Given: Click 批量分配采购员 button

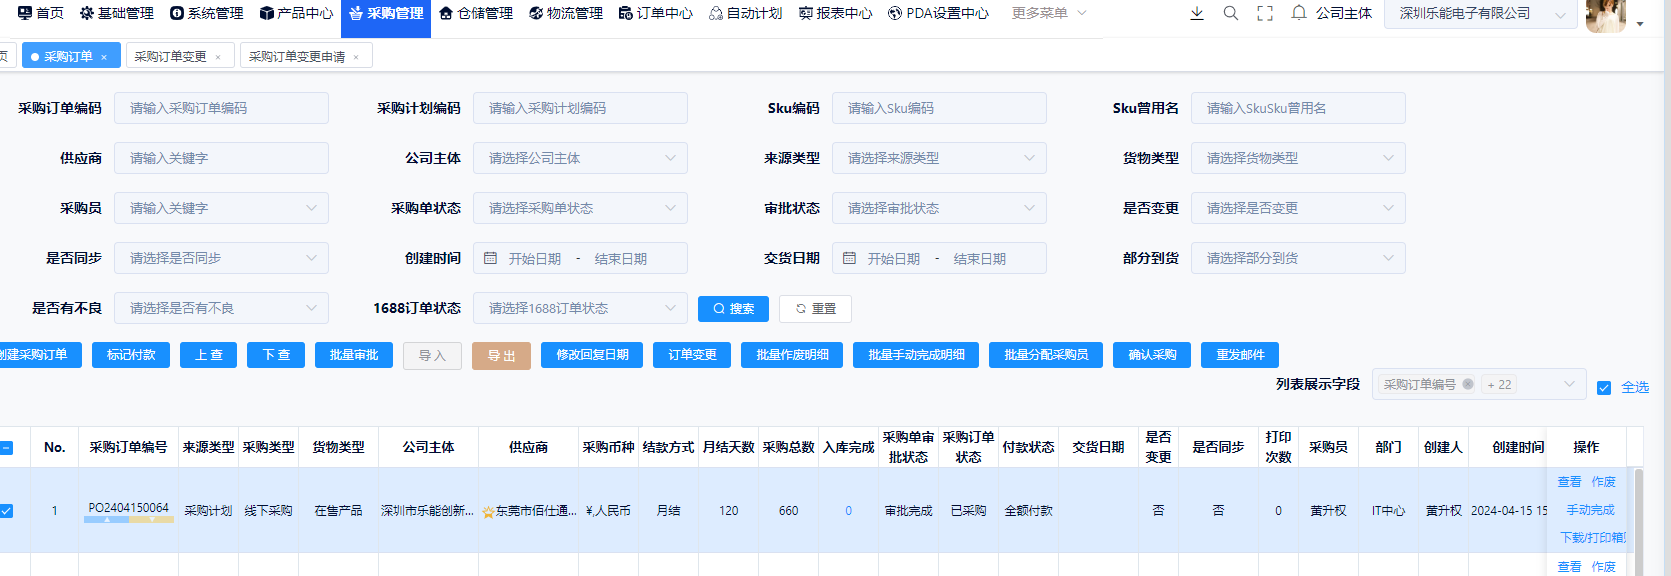Looking at the screenshot, I should coord(1046,355).
